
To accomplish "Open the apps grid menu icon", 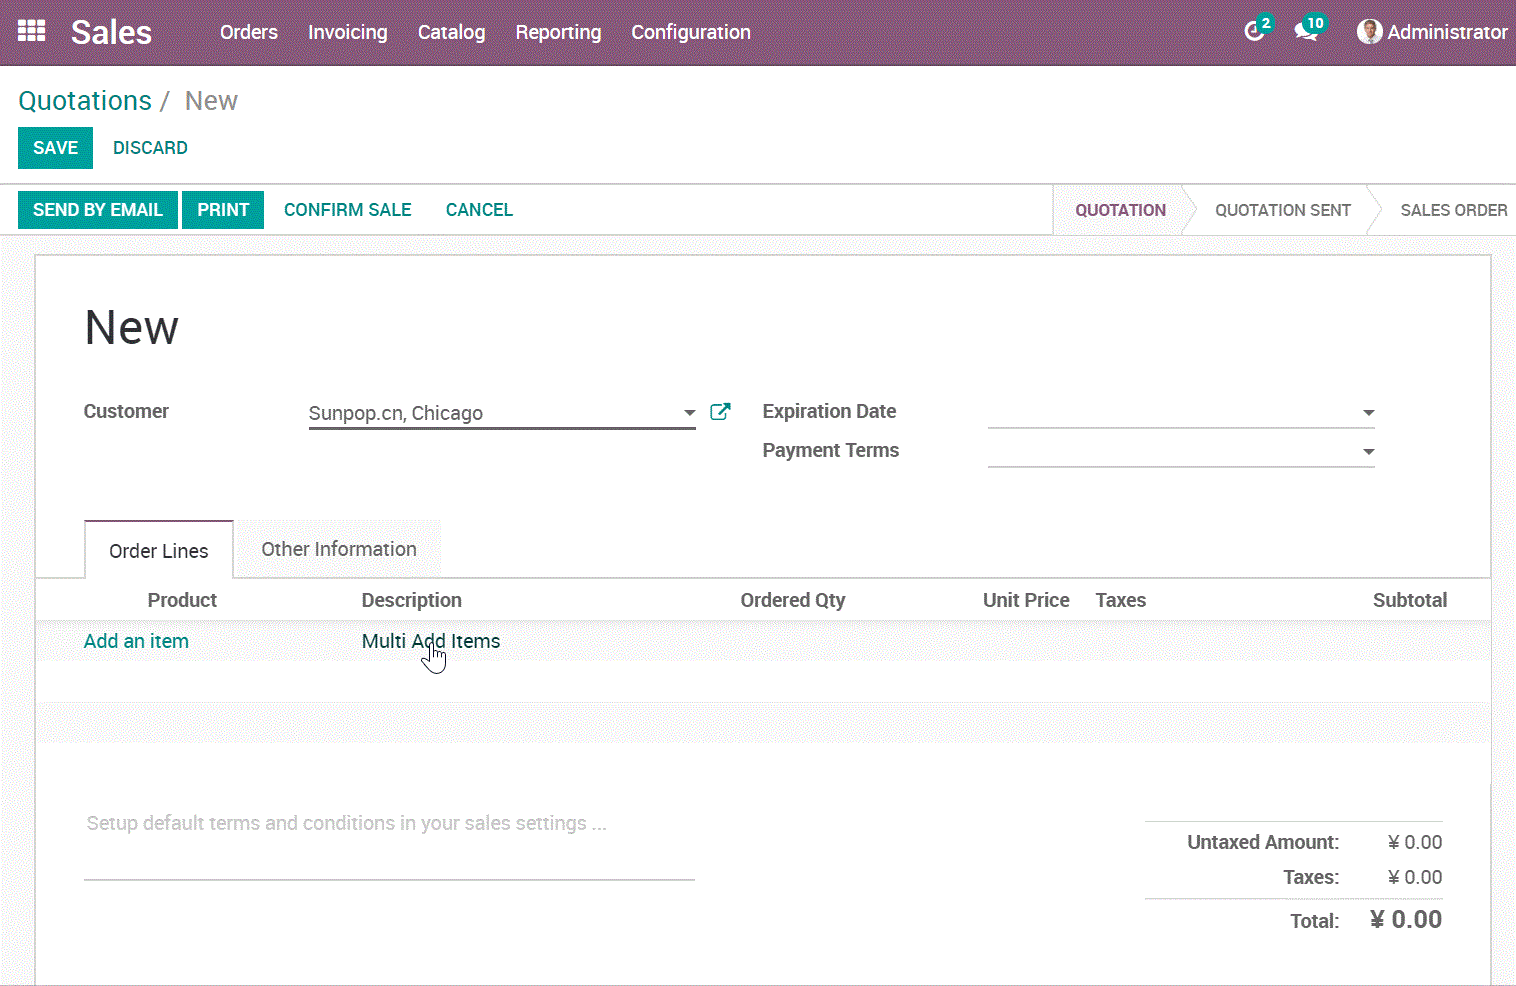I will pyautogui.click(x=32, y=31).
